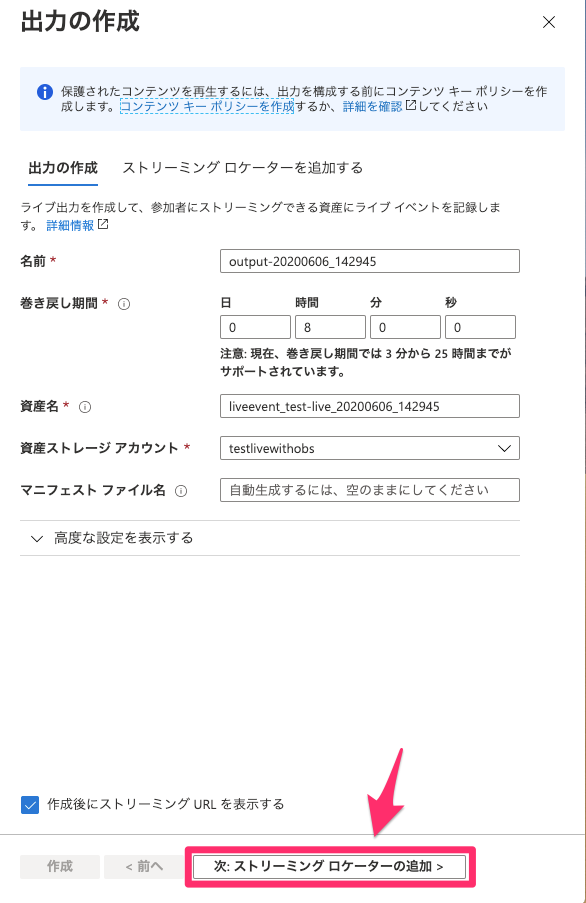The image size is (586, 903).
Task: Click the blue information icon in the banner
Action: tap(45, 92)
